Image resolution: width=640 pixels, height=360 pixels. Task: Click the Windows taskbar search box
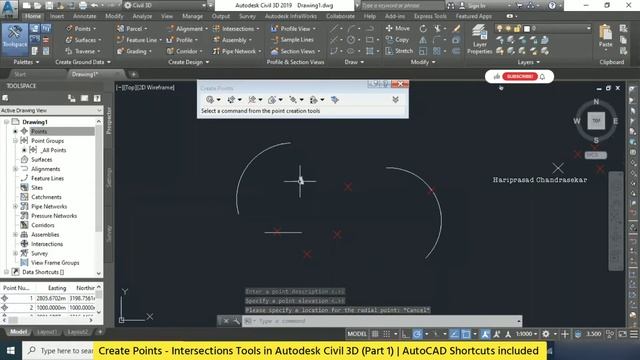[59, 351]
